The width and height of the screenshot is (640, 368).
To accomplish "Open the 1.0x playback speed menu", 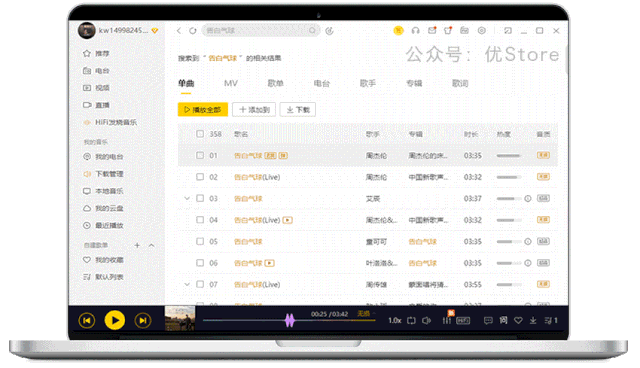I will [395, 321].
